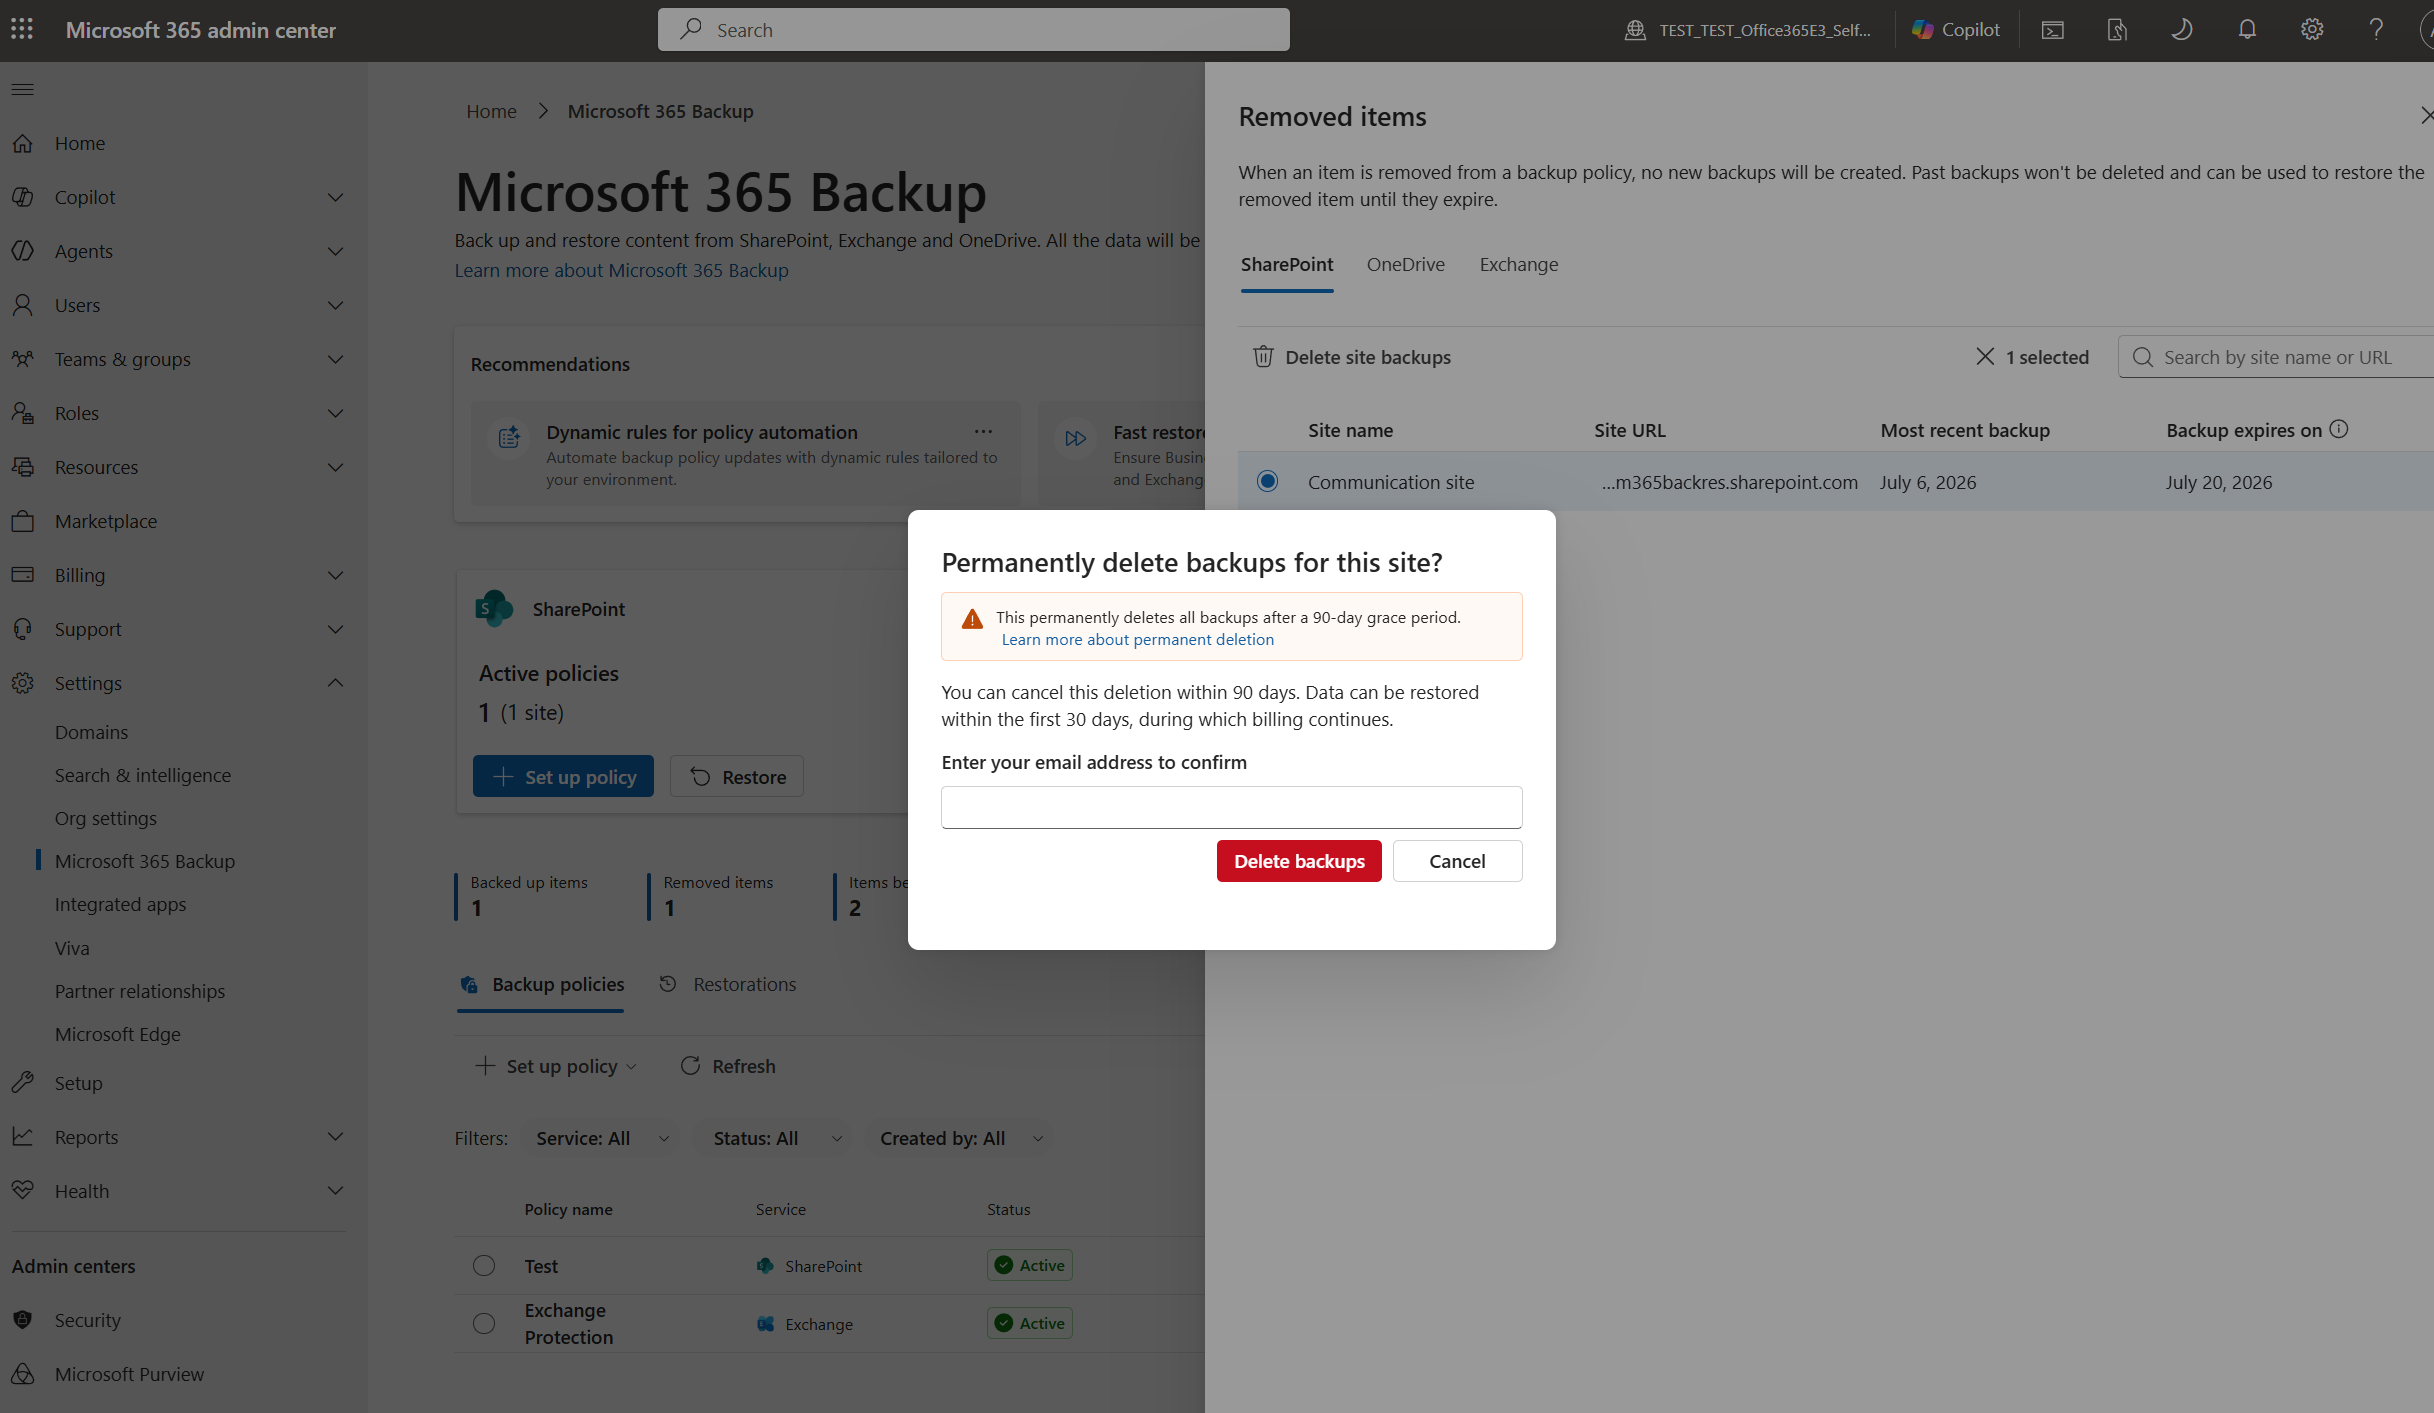The image size is (2434, 1413).
Task: Expand the Copilot nav section
Action: click(336, 198)
